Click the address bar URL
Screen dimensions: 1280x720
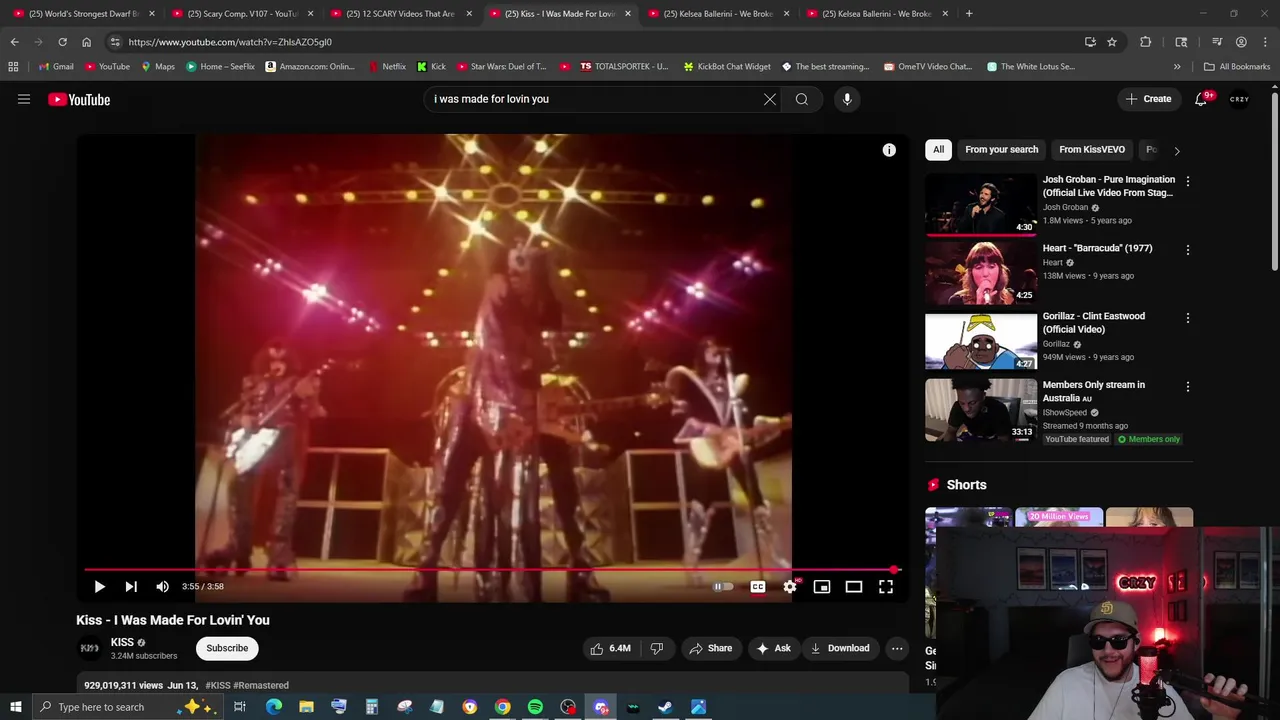[230, 42]
